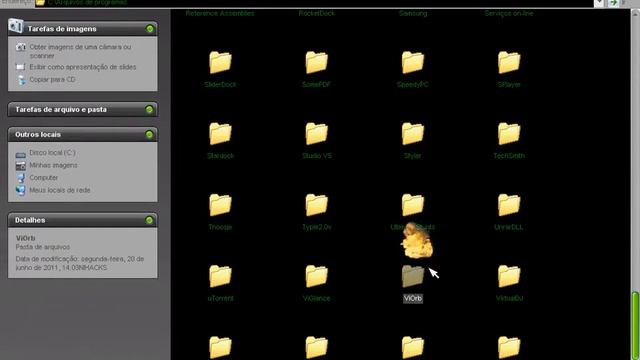This screenshot has width=640, height=360.
Task: Click Obter imagens de uma câmara link
Action: [80, 51]
